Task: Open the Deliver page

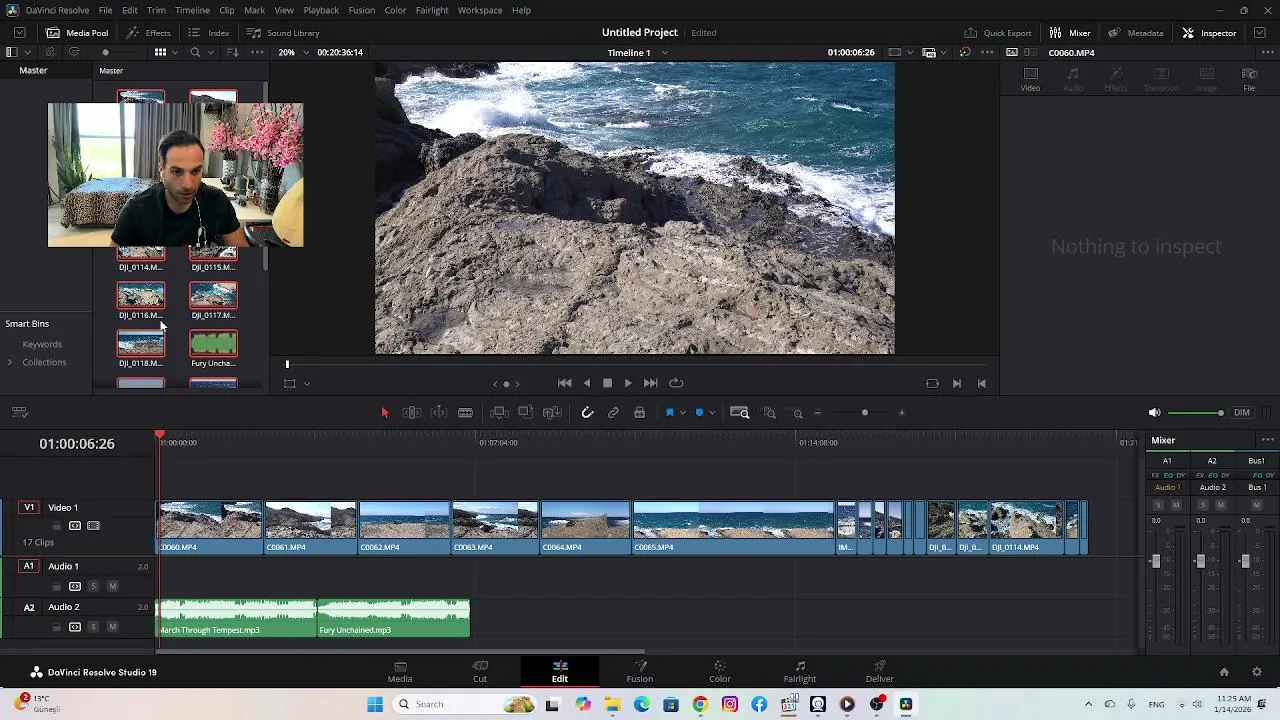Action: [879, 671]
